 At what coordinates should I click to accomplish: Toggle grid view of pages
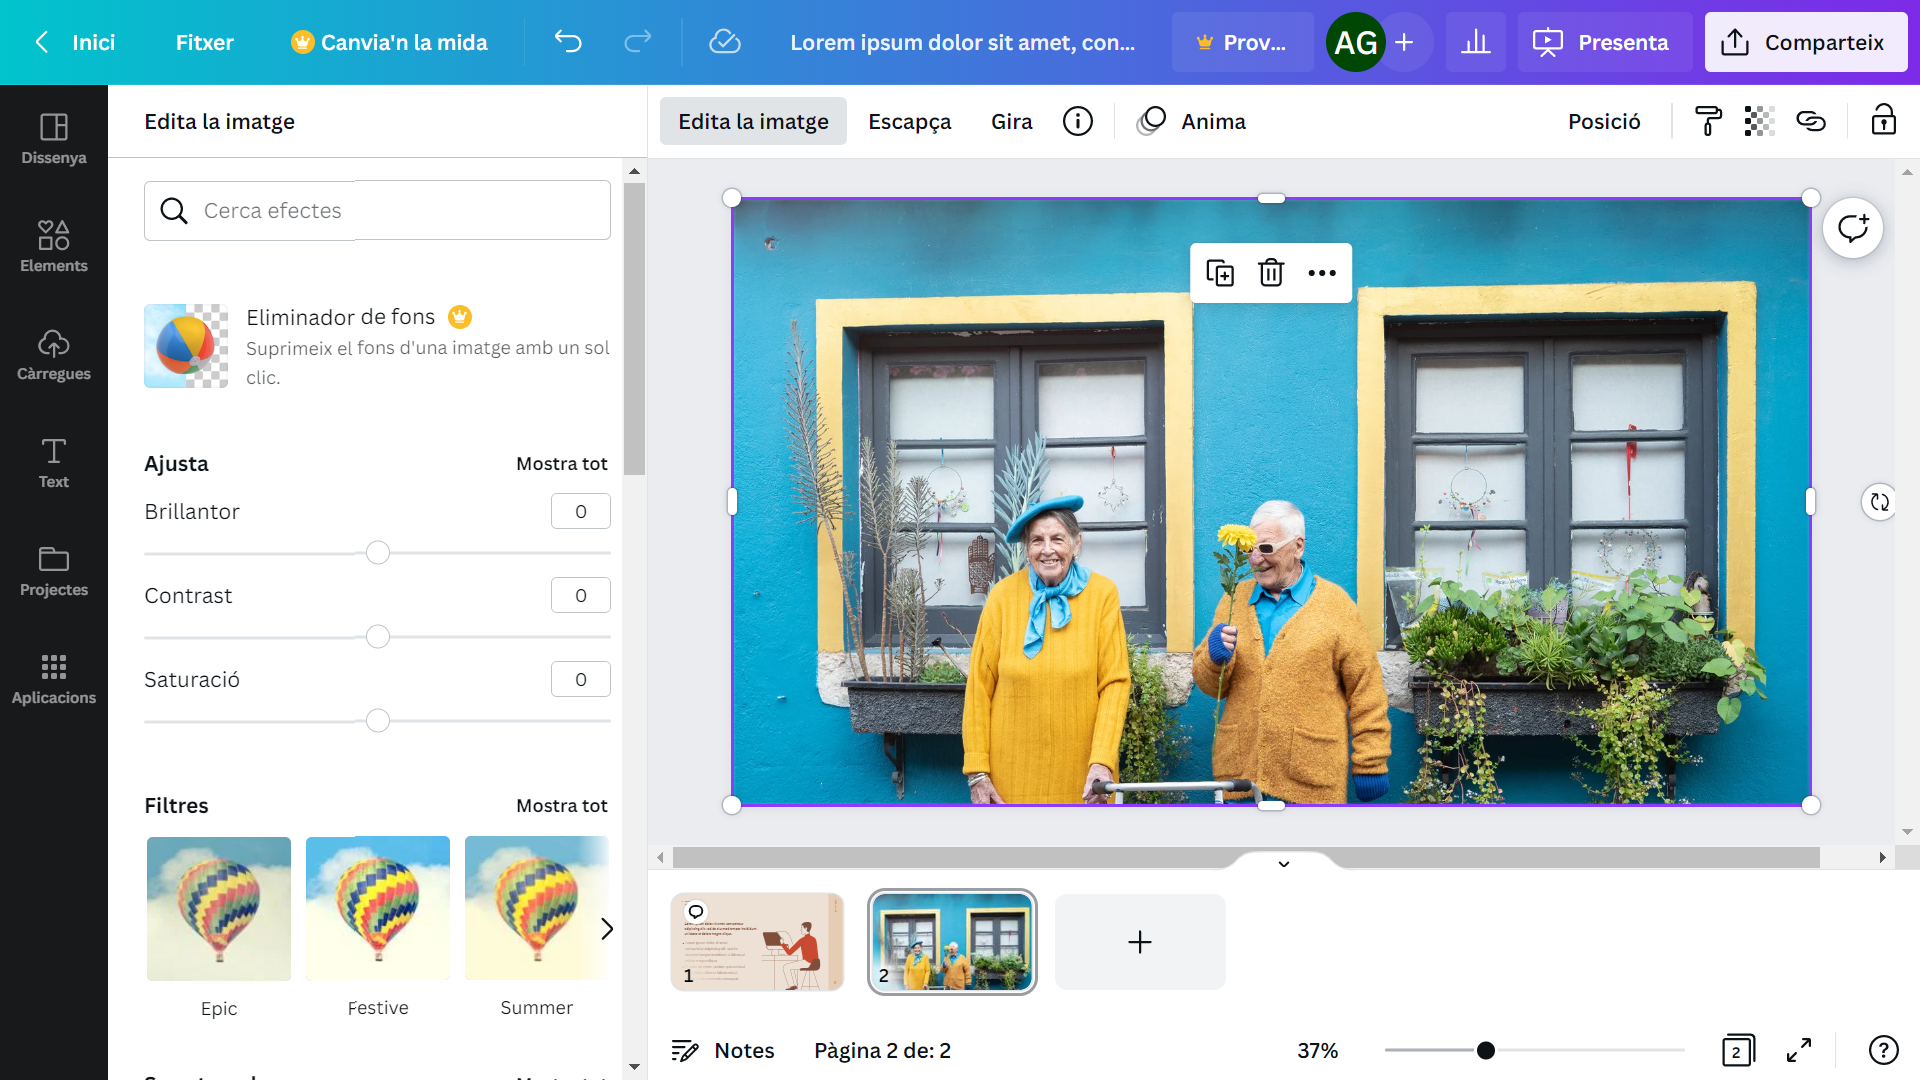[x=1738, y=1050]
